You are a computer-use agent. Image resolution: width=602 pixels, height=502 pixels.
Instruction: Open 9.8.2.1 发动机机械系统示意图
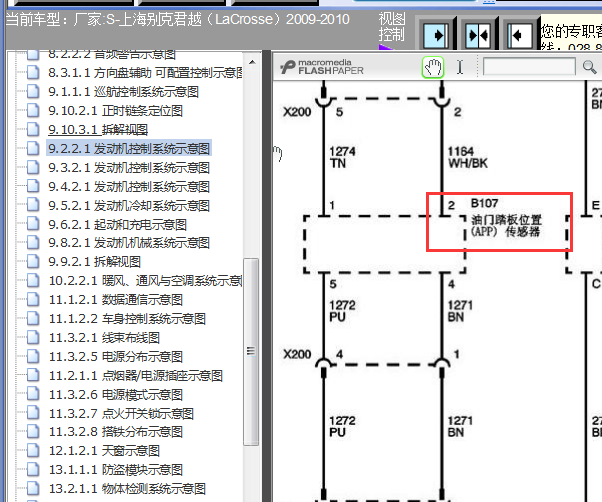tap(129, 243)
